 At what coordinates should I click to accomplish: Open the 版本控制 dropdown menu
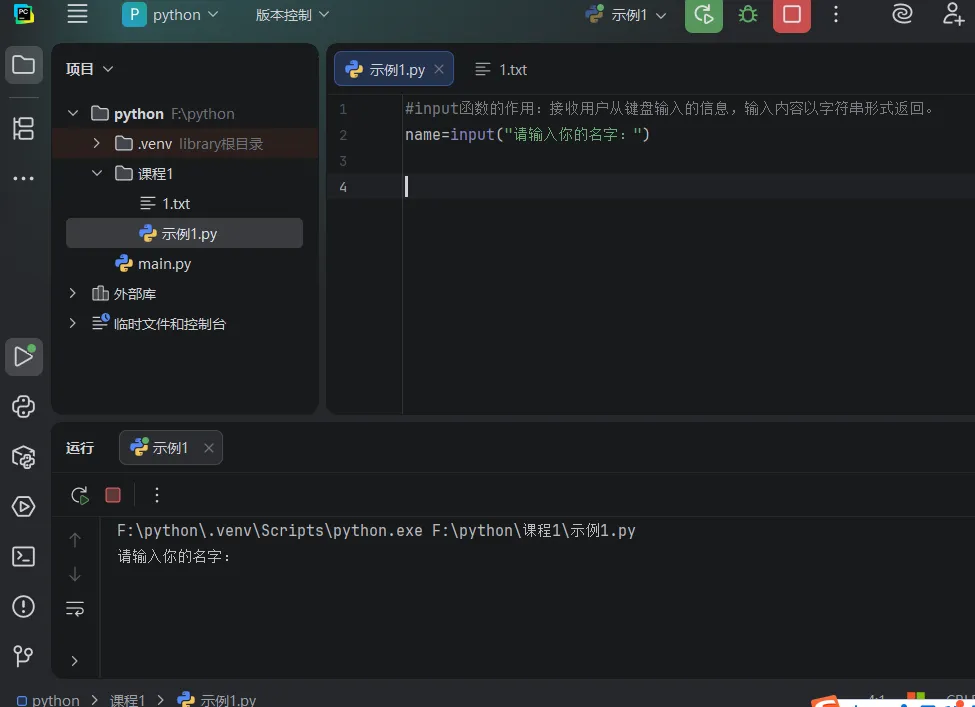click(292, 14)
